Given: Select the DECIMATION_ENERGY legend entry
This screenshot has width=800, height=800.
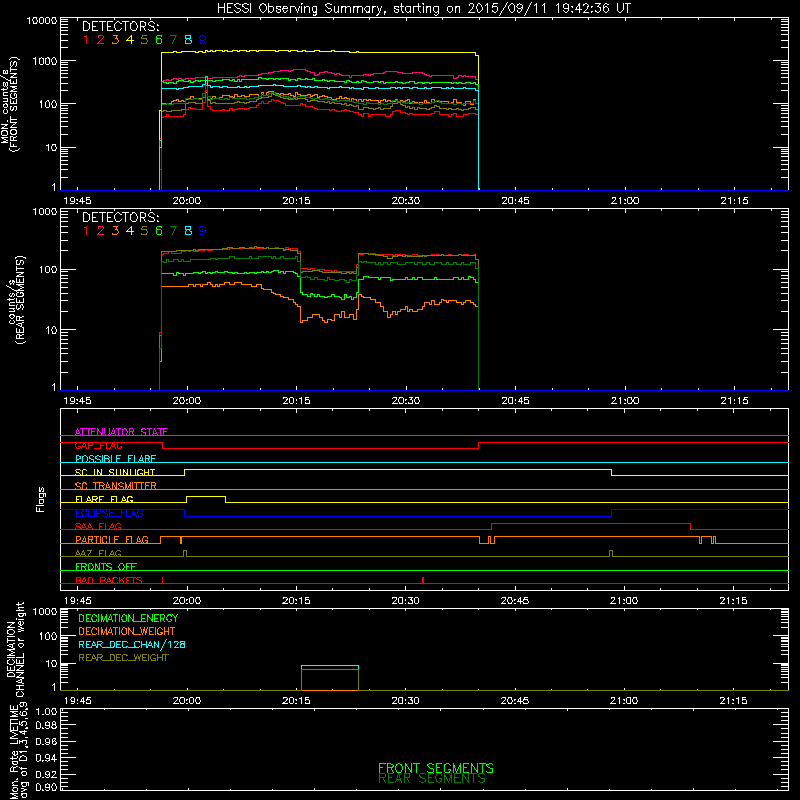Looking at the screenshot, I should (x=128, y=618).
